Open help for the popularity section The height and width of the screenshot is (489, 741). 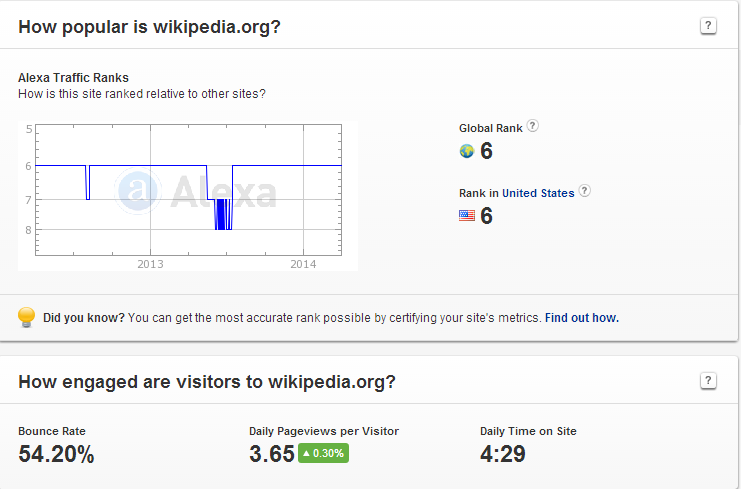[x=708, y=26]
